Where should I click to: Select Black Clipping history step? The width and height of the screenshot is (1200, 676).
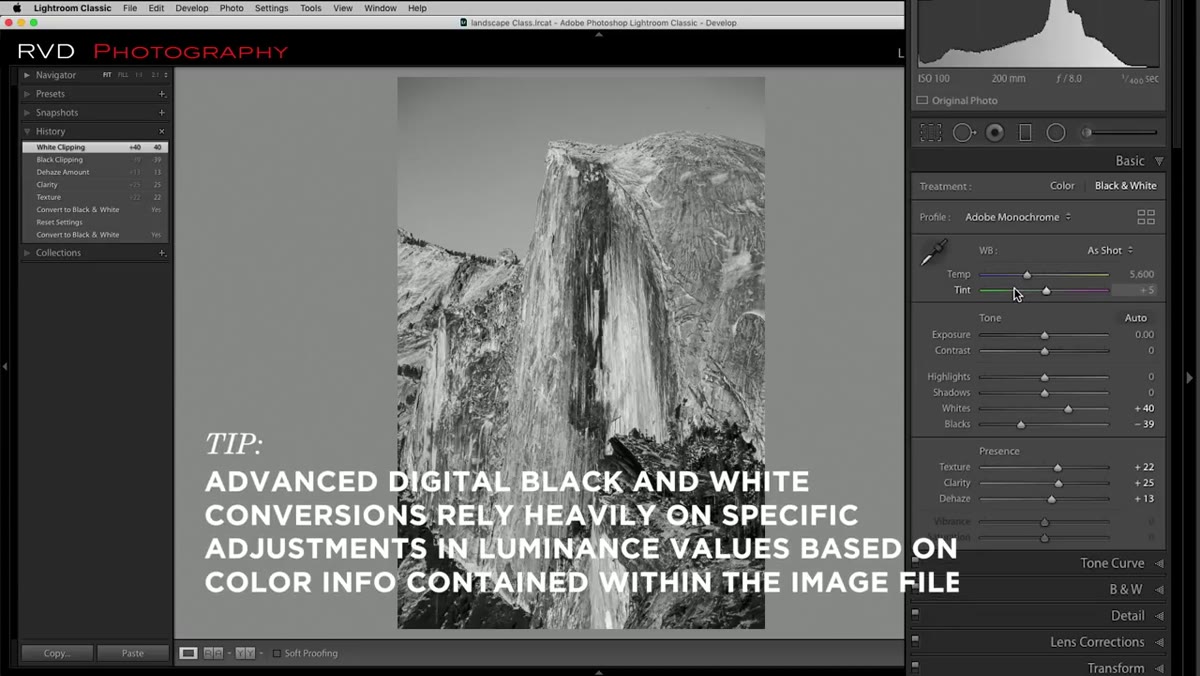point(95,160)
